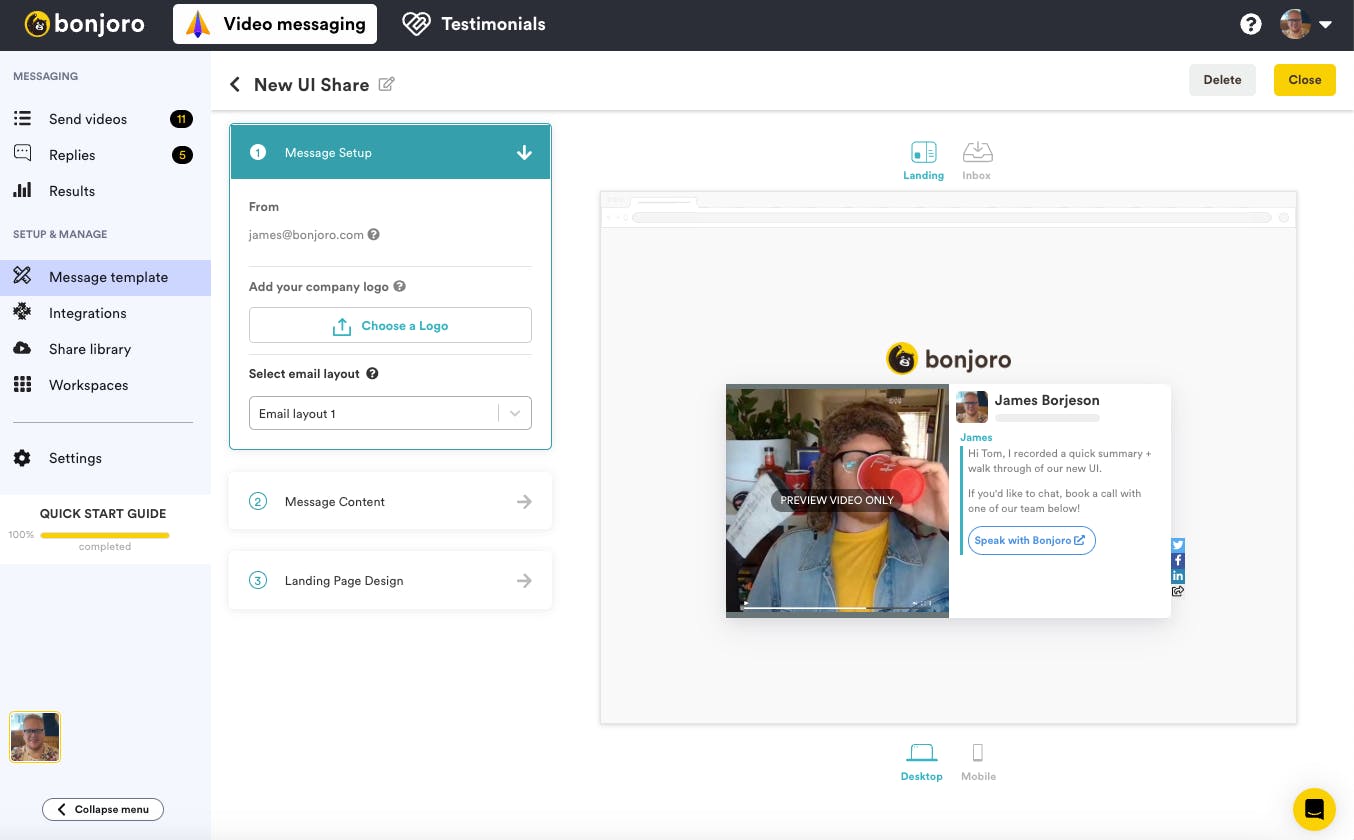Click the share link icon below LinkedIn
1354x840 pixels.
pos(1178,591)
